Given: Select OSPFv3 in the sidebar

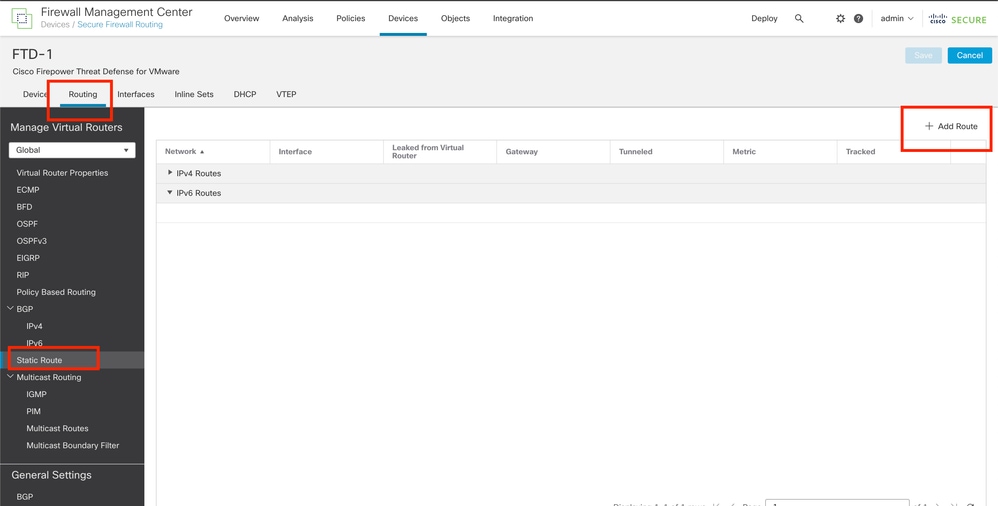Looking at the screenshot, I should pos(31,241).
